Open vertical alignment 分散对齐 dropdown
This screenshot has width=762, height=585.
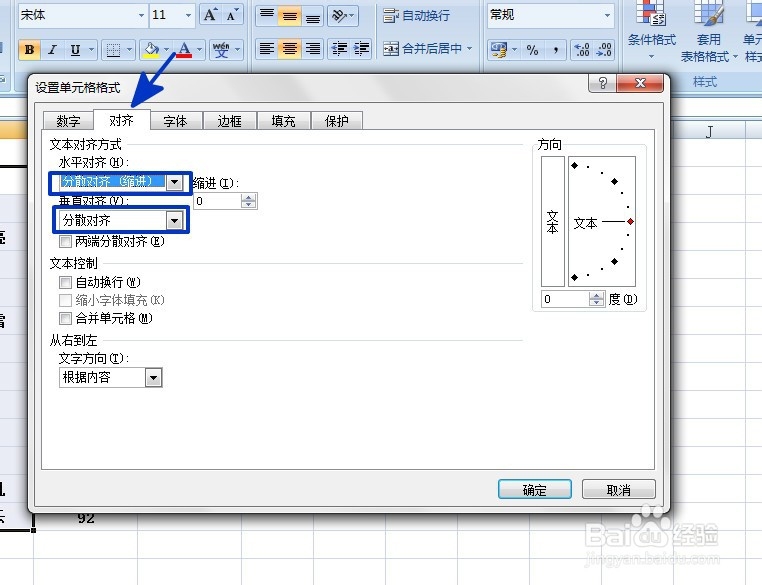174,221
